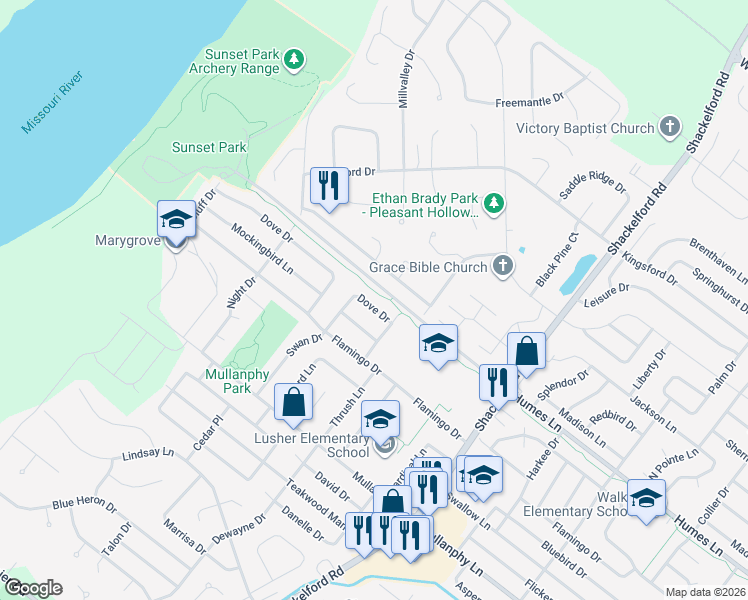Select the shopping bag marker near Splendor Dr

(526, 351)
